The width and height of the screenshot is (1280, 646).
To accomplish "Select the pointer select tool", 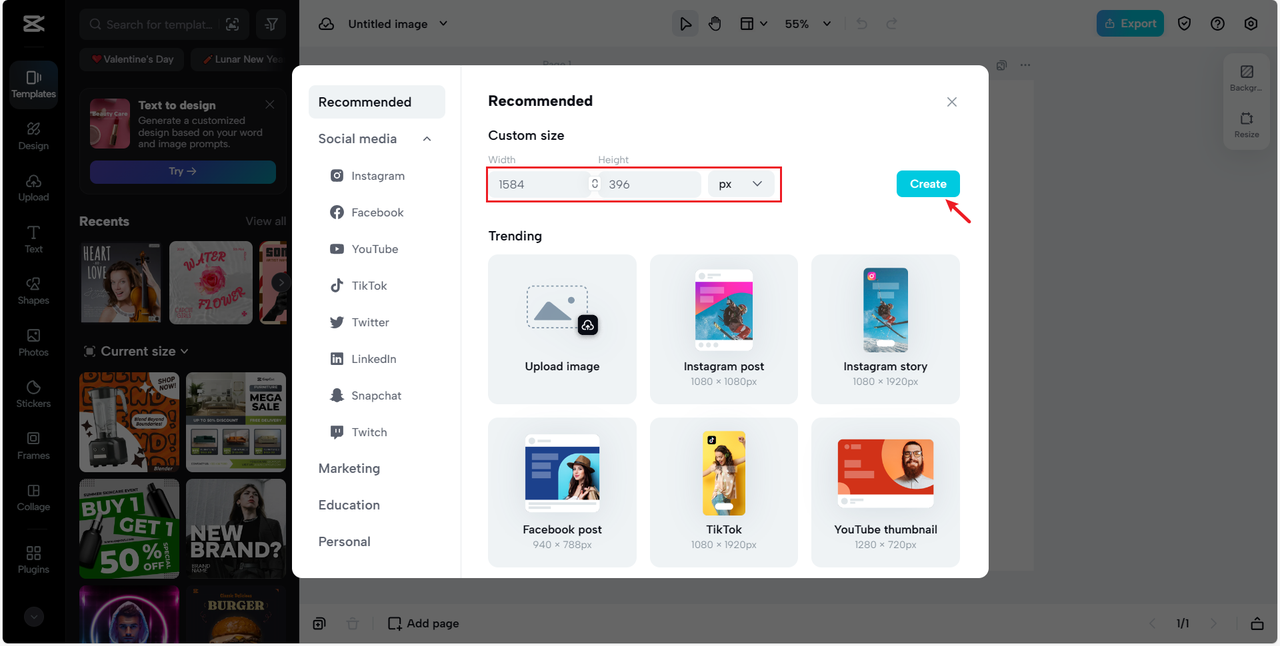I will point(685,24).
